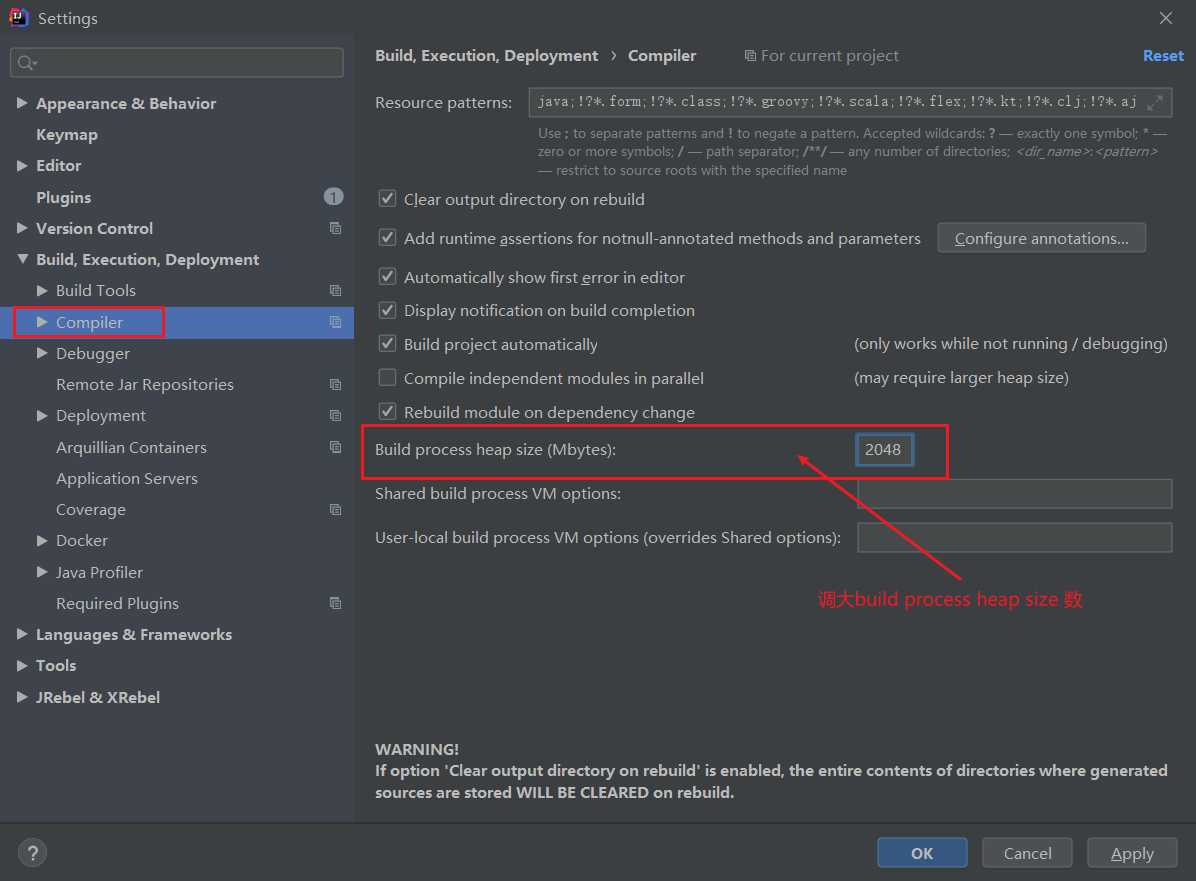This screenshot has width=1196, height=881.
Task: Click the Reset link at top right
Action: pyautogui.click(x=1162, y=55)
